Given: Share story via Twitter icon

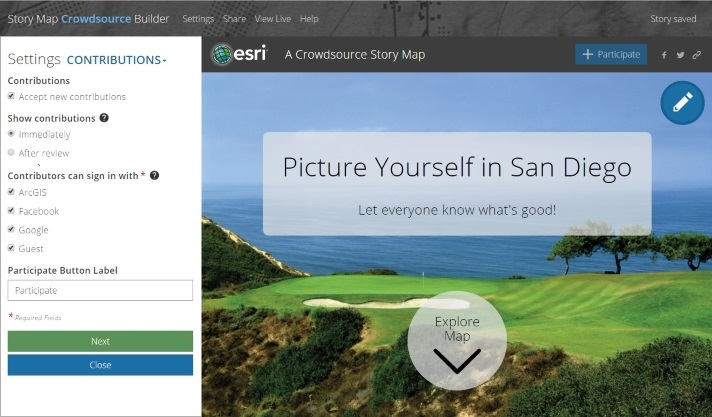Looking at the screenshot, I should pyautogui.click(x=680, y=55).
